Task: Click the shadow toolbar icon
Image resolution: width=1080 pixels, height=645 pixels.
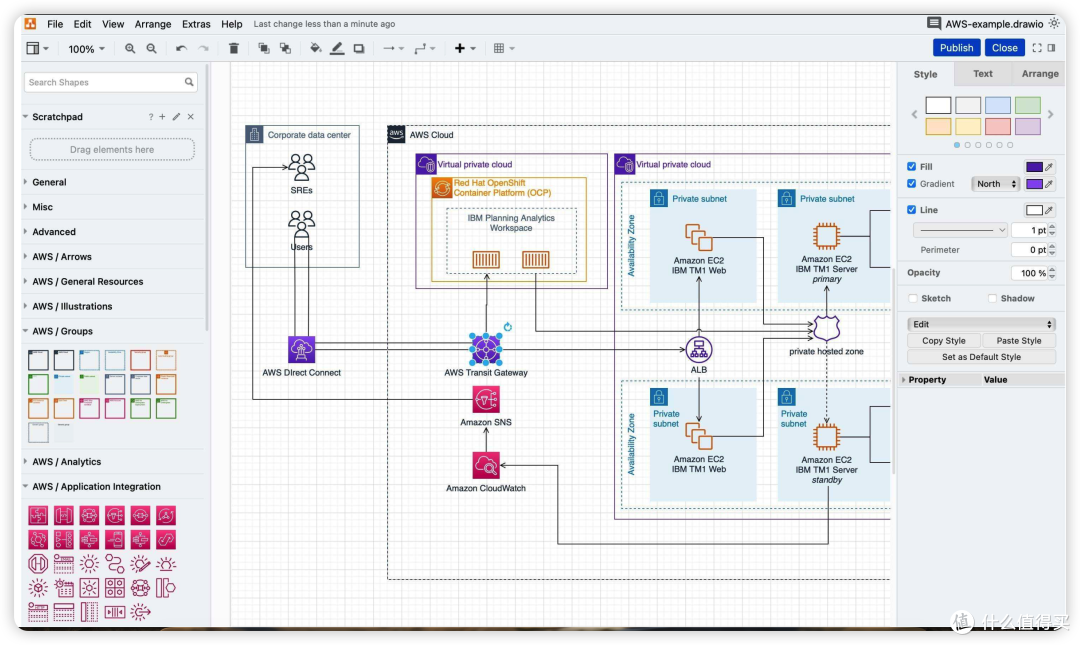Action: 359,48
